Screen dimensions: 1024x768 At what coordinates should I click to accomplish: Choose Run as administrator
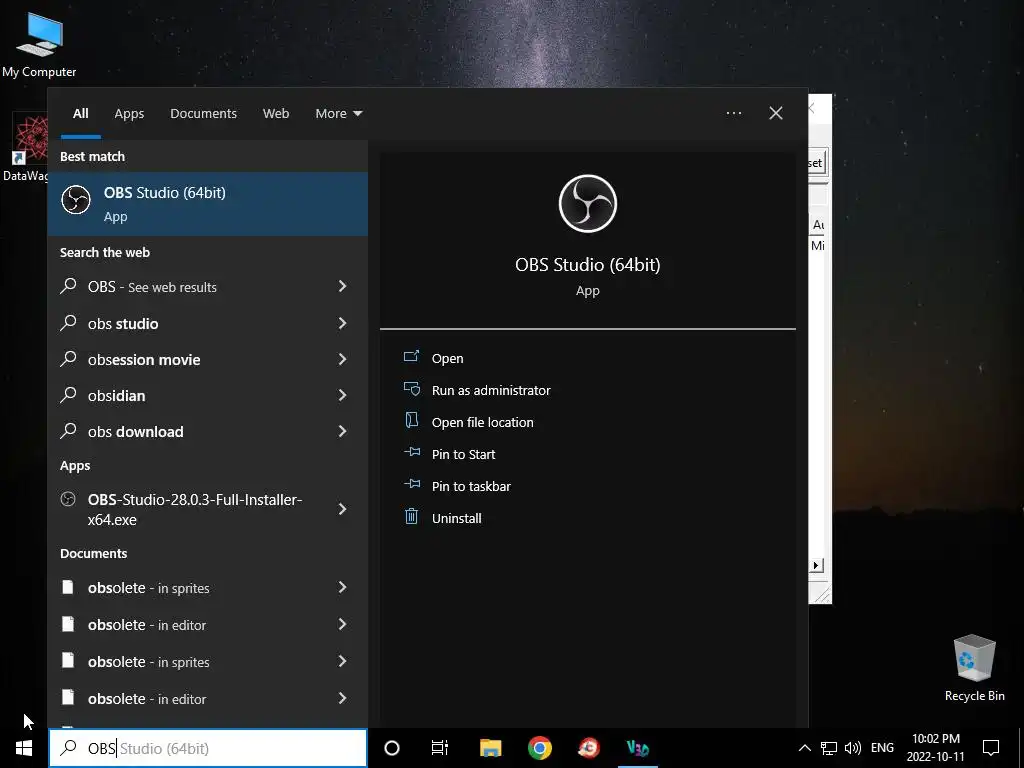coord(491,390)
